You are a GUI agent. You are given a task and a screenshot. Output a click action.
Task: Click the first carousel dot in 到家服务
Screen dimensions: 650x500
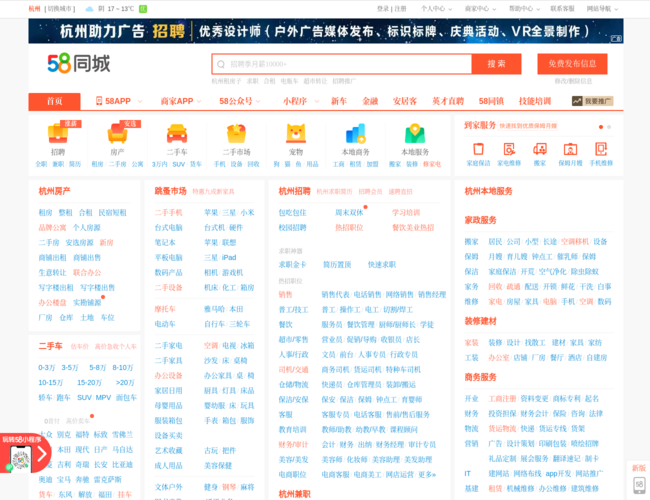point(601,127)
